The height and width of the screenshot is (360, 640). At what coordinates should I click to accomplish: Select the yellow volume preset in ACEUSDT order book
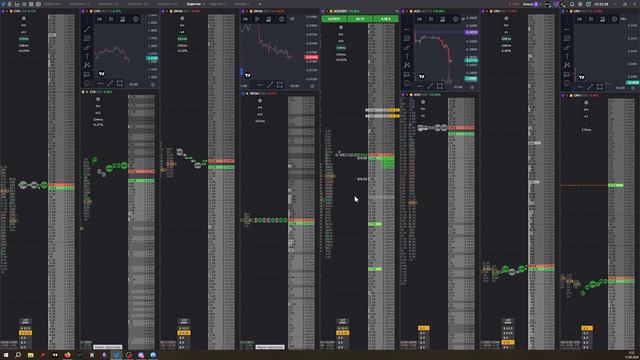click(x=342, y=333)
